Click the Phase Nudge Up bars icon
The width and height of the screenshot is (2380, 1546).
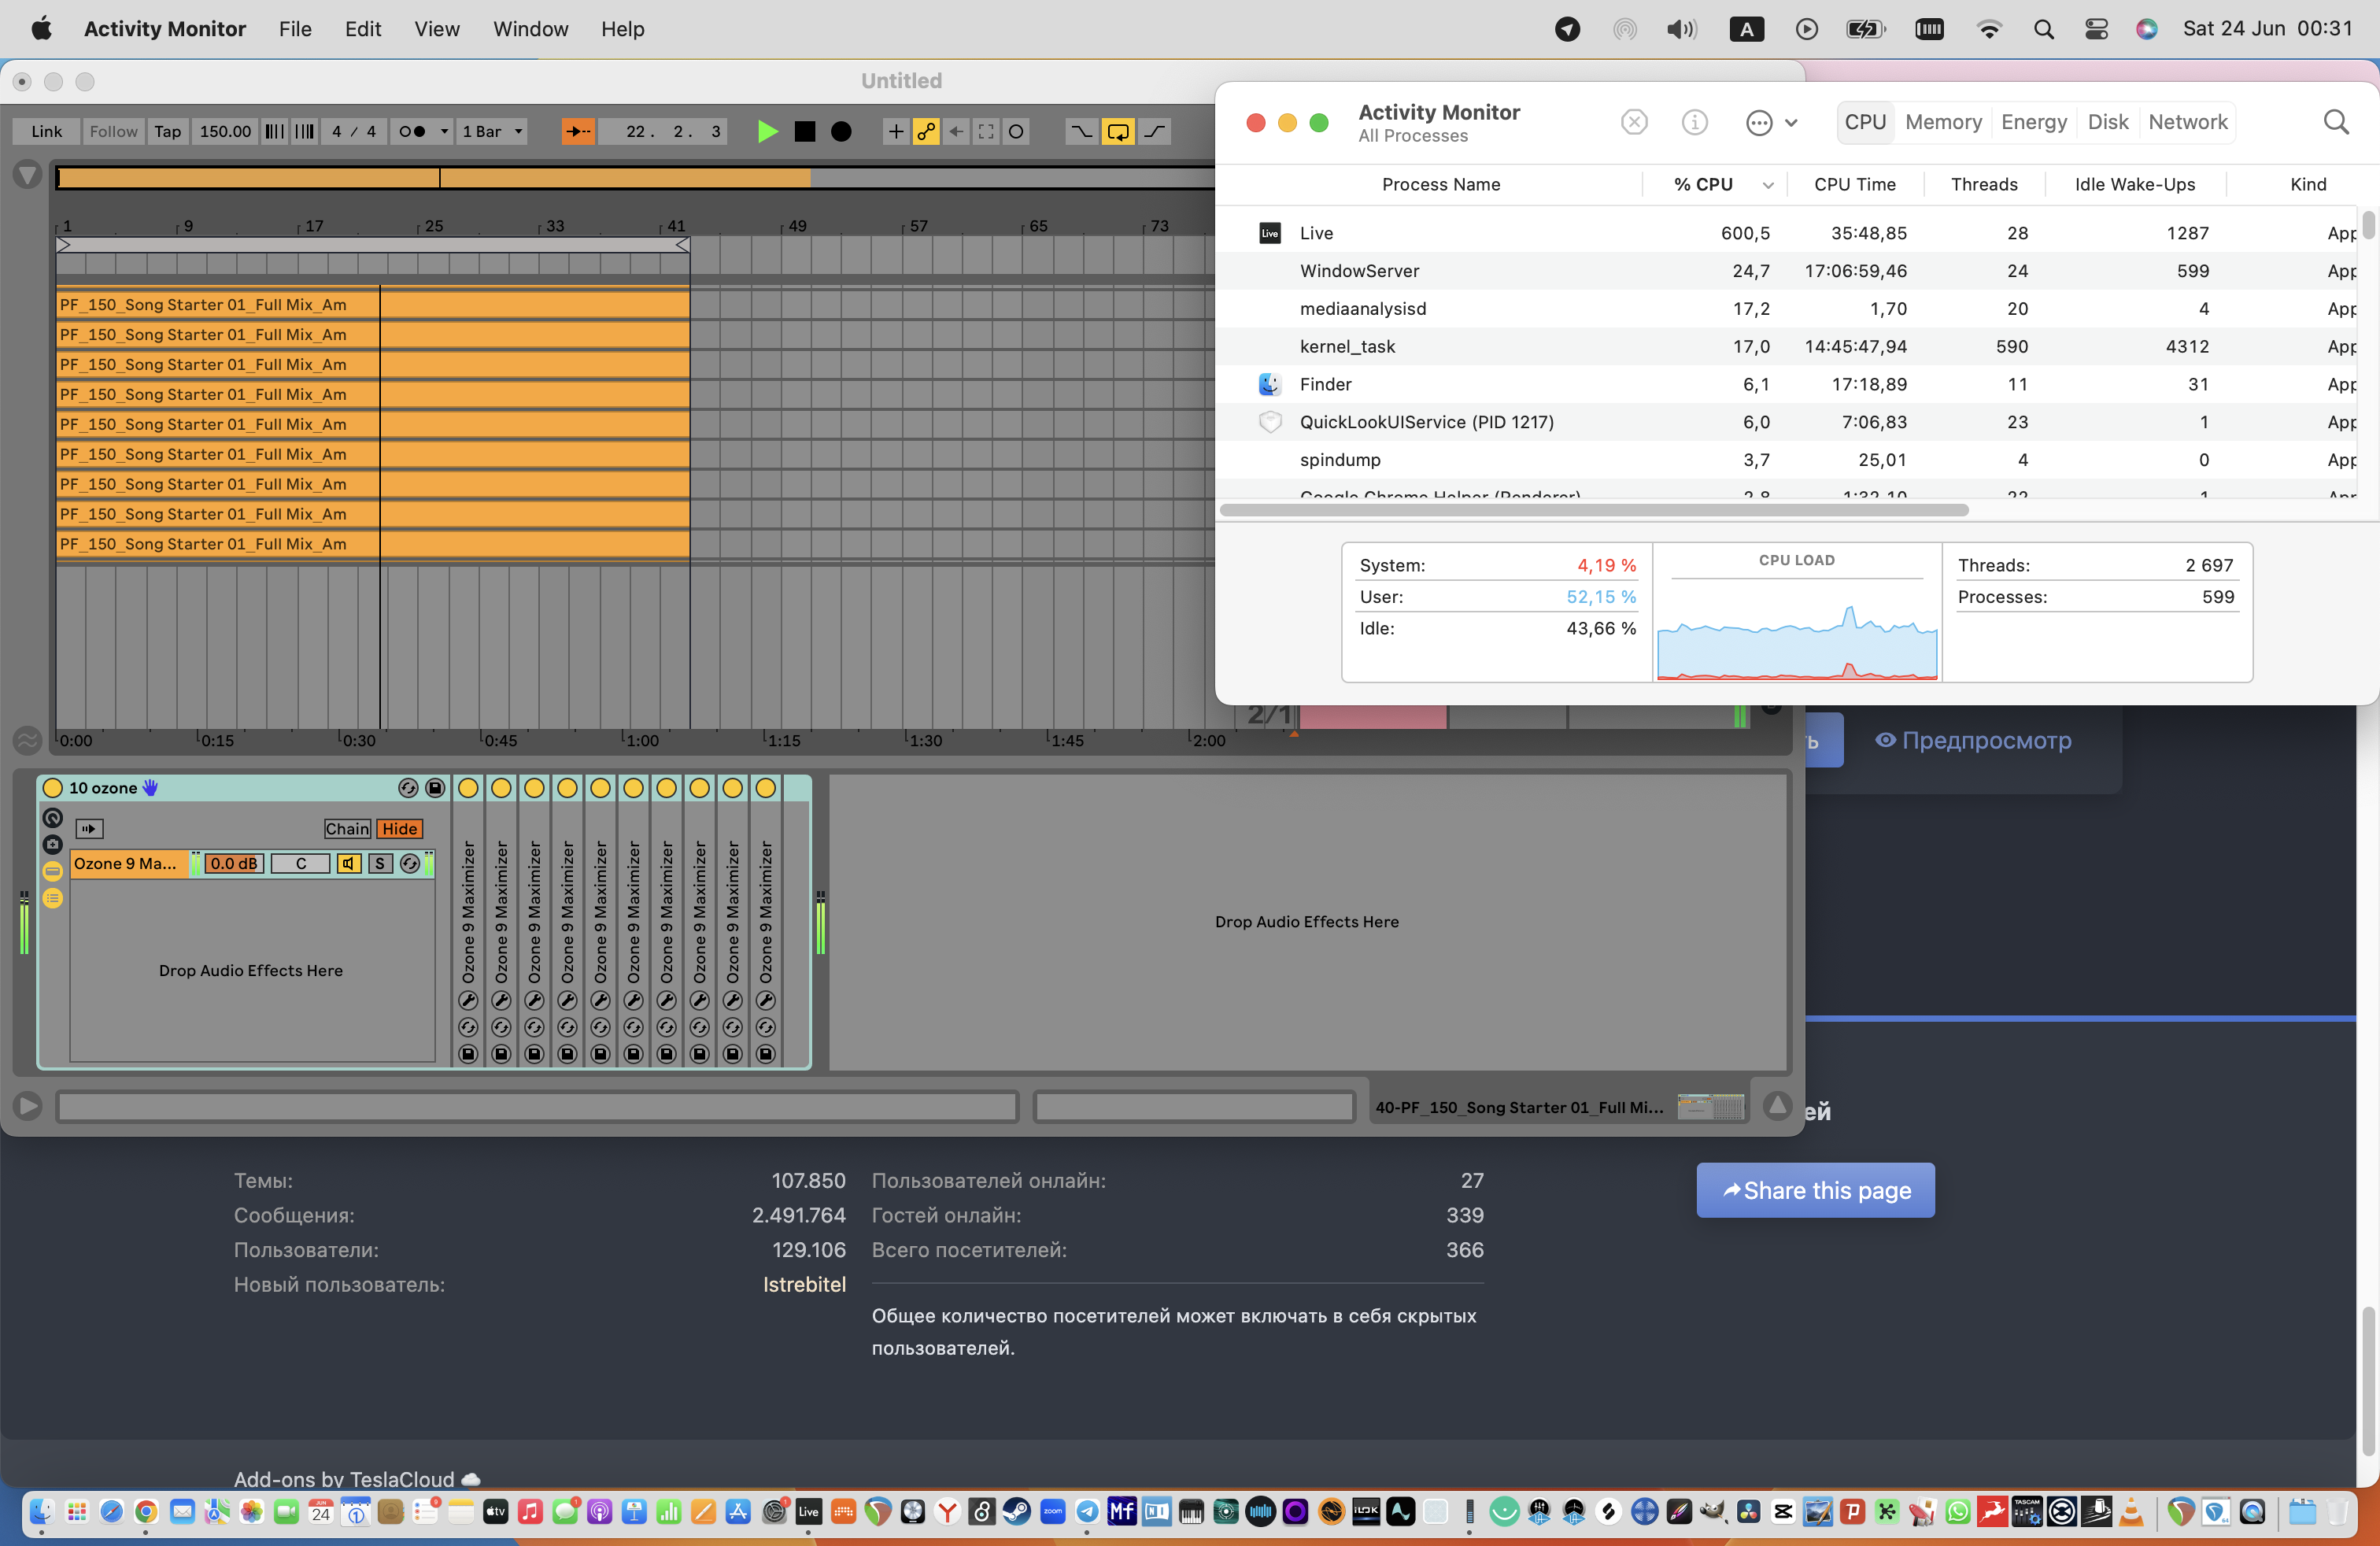pos(305,131)
